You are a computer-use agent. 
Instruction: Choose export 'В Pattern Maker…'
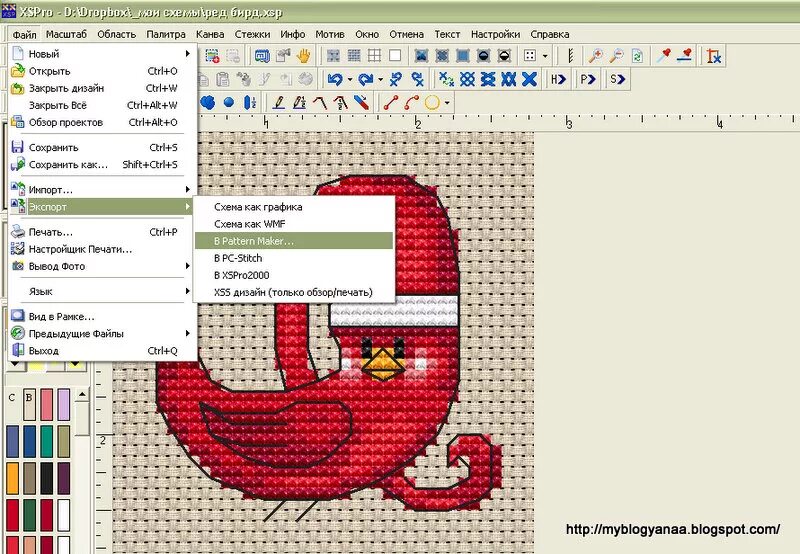[x=294, y=241]
